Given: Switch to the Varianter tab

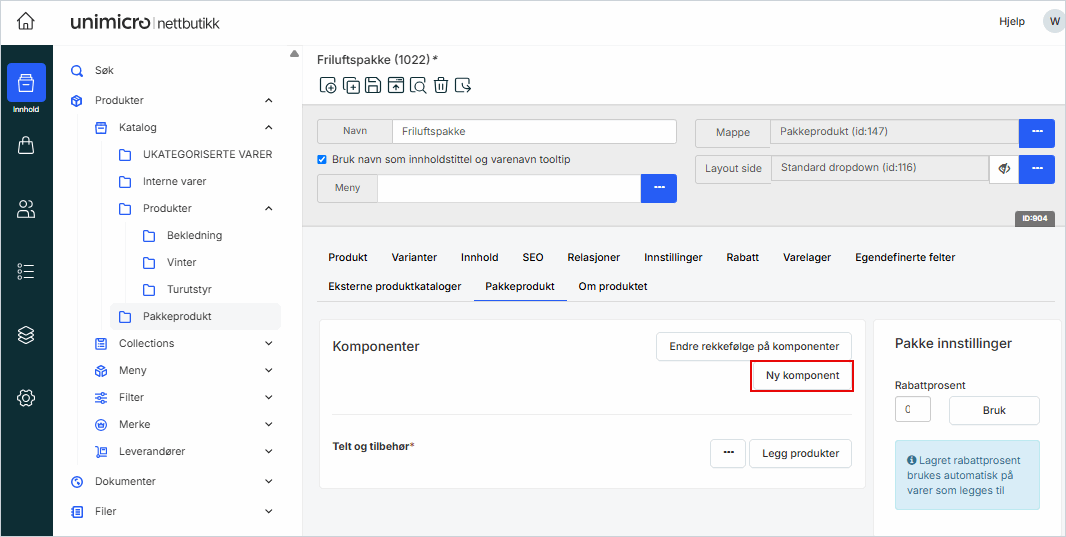Looking at the screenshot, I should 414,257.
